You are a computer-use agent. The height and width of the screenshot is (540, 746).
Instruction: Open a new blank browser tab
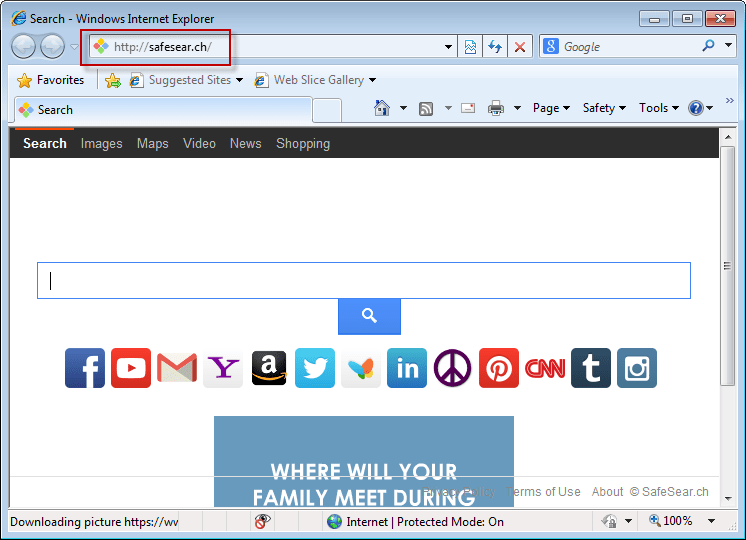coord(327,110)
